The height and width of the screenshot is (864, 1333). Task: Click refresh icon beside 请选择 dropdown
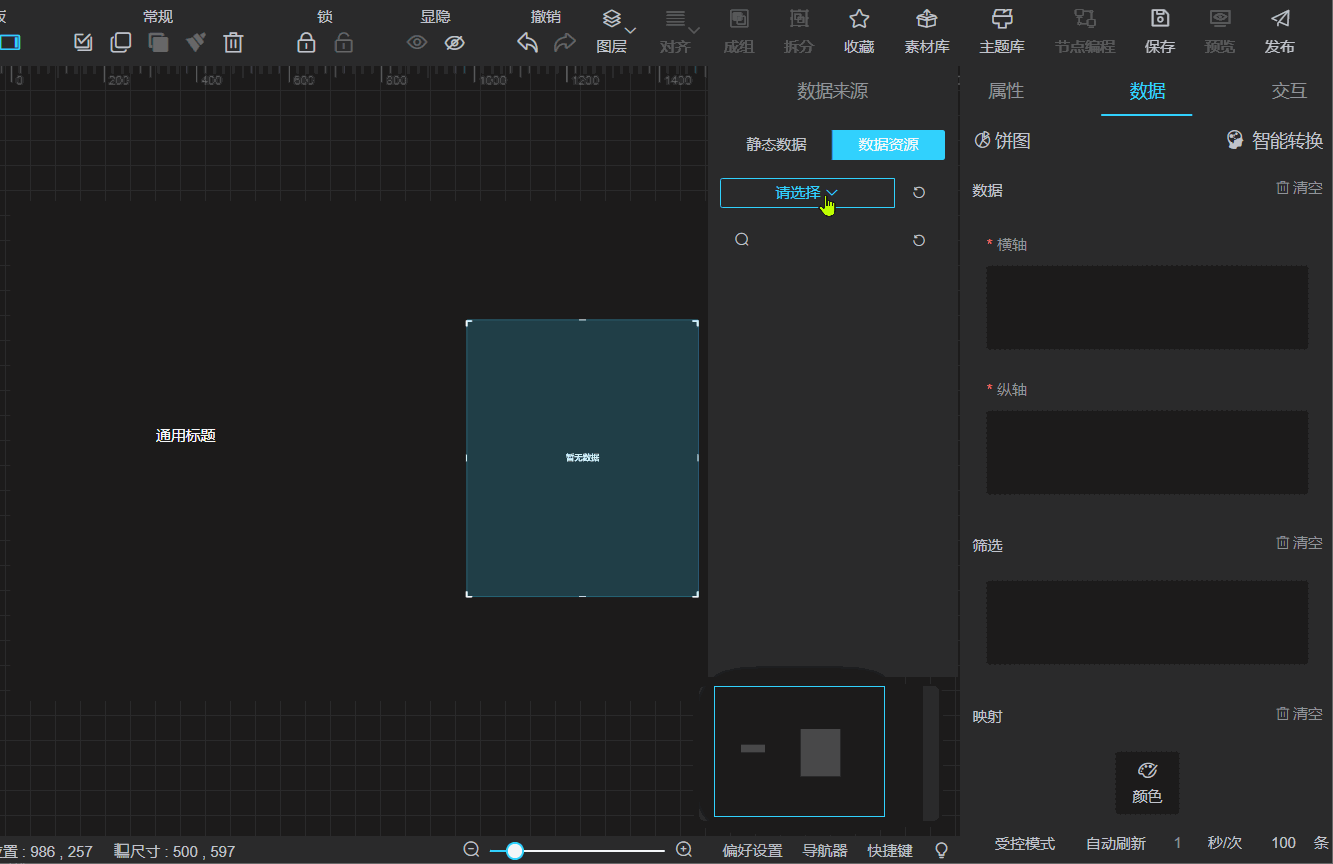tap(919, 193)
